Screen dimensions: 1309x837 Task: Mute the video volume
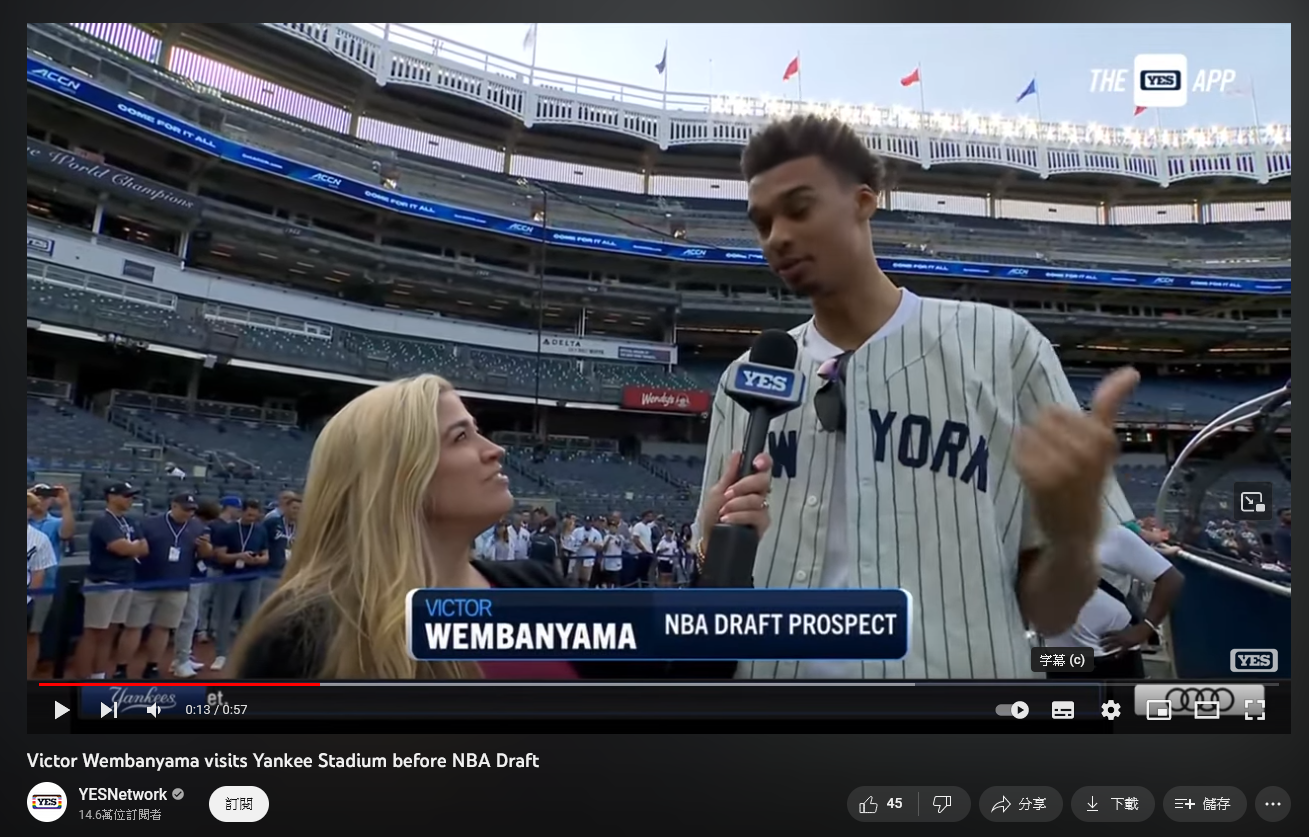(154, 710)
